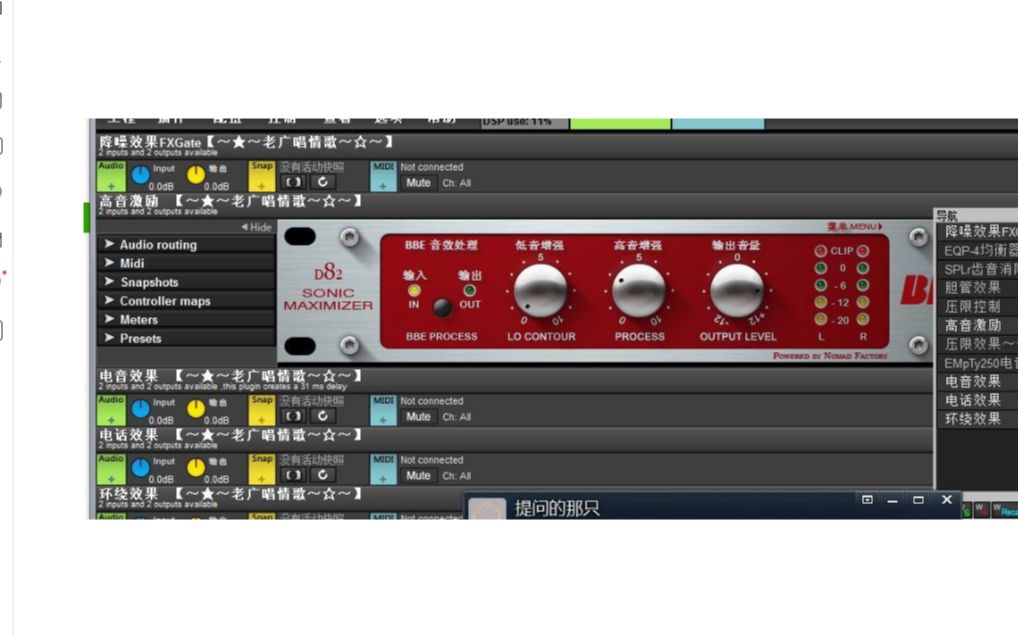Viewport: 1018px width, 636px height.
Task: Click 没有活动快照 text in the 电音效果 row
Action: click(312, 401)
